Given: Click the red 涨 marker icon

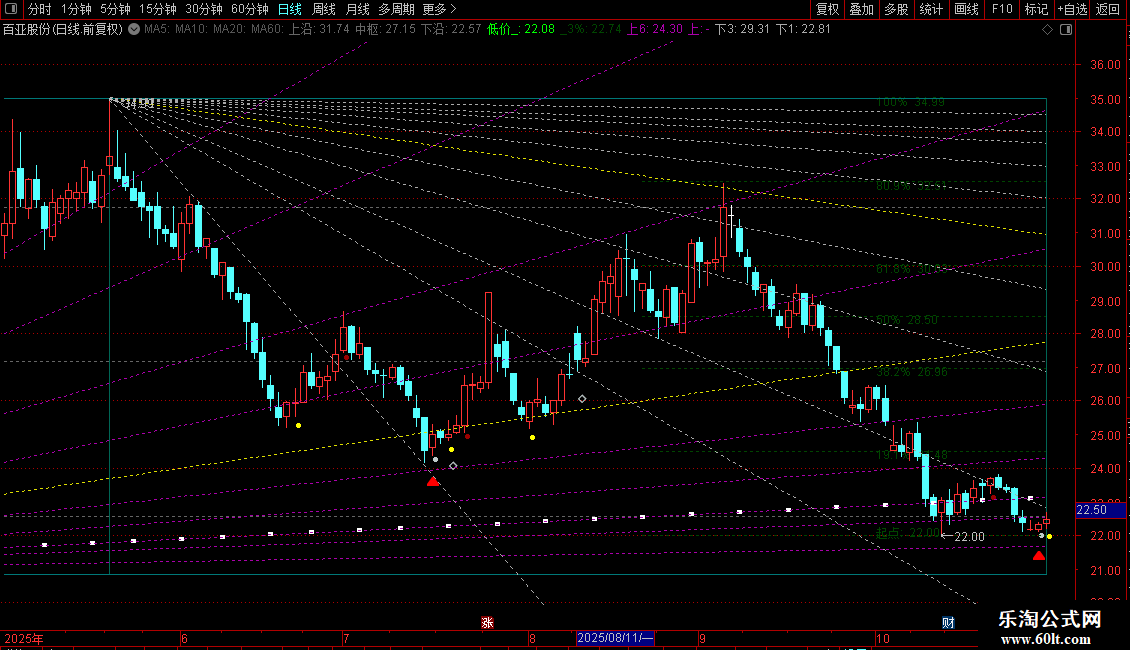Looking at the screenshot, I should click(x=487, y=623).
